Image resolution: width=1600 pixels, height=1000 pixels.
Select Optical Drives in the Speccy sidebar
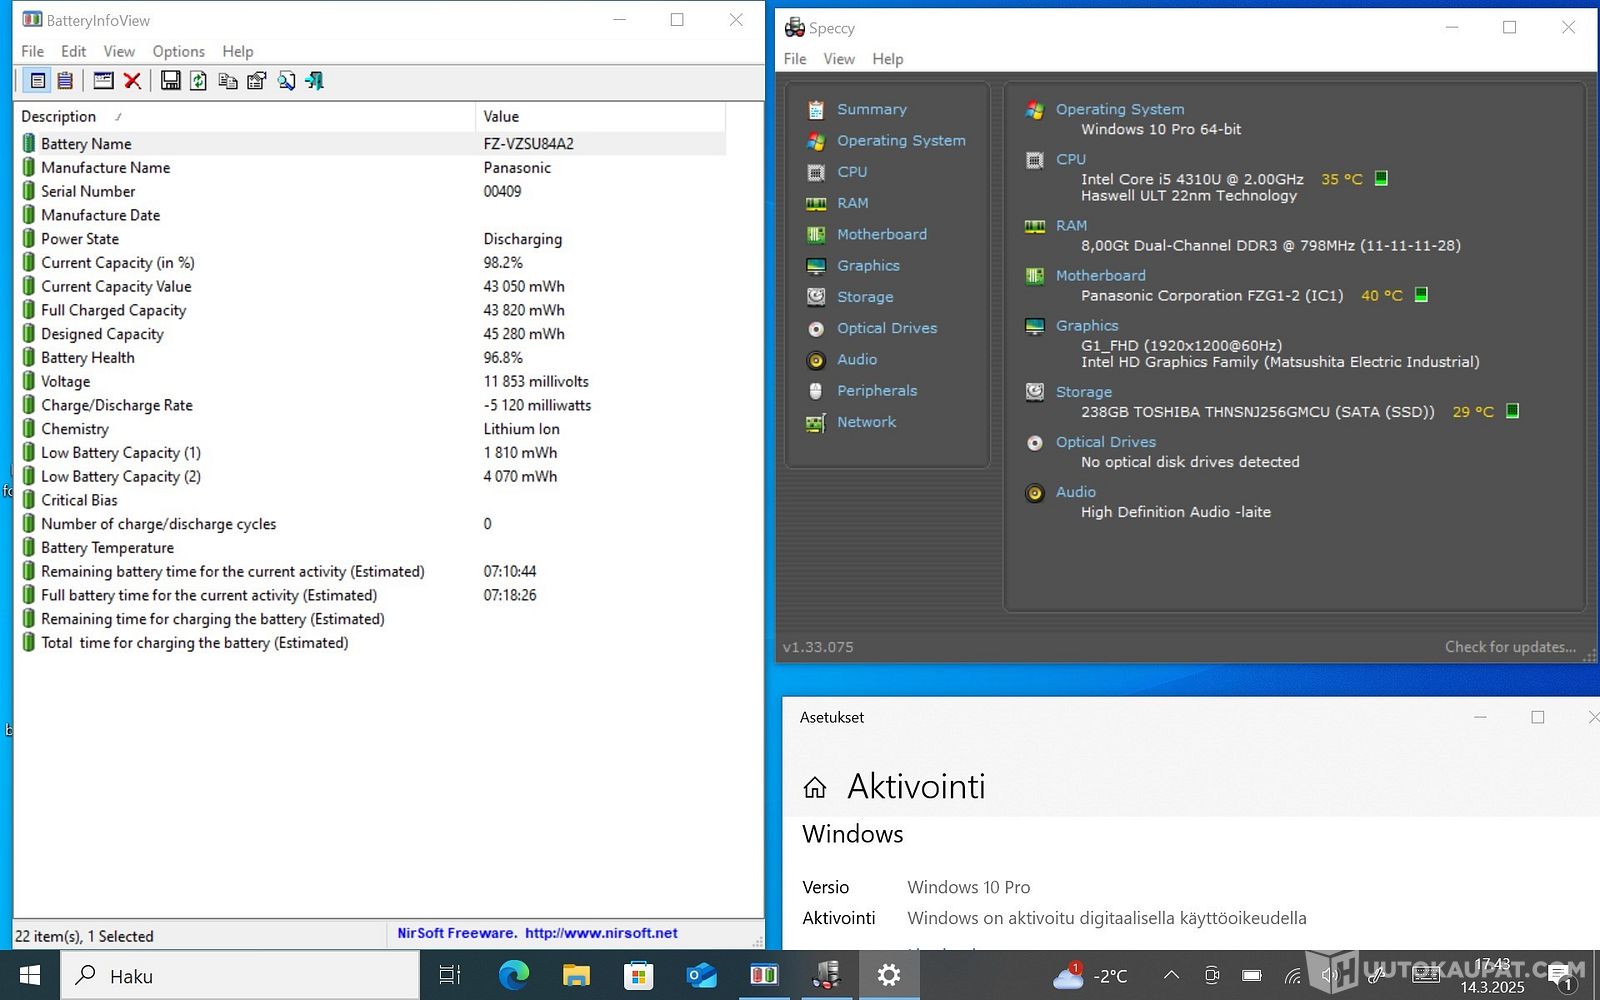pos(887,328)
